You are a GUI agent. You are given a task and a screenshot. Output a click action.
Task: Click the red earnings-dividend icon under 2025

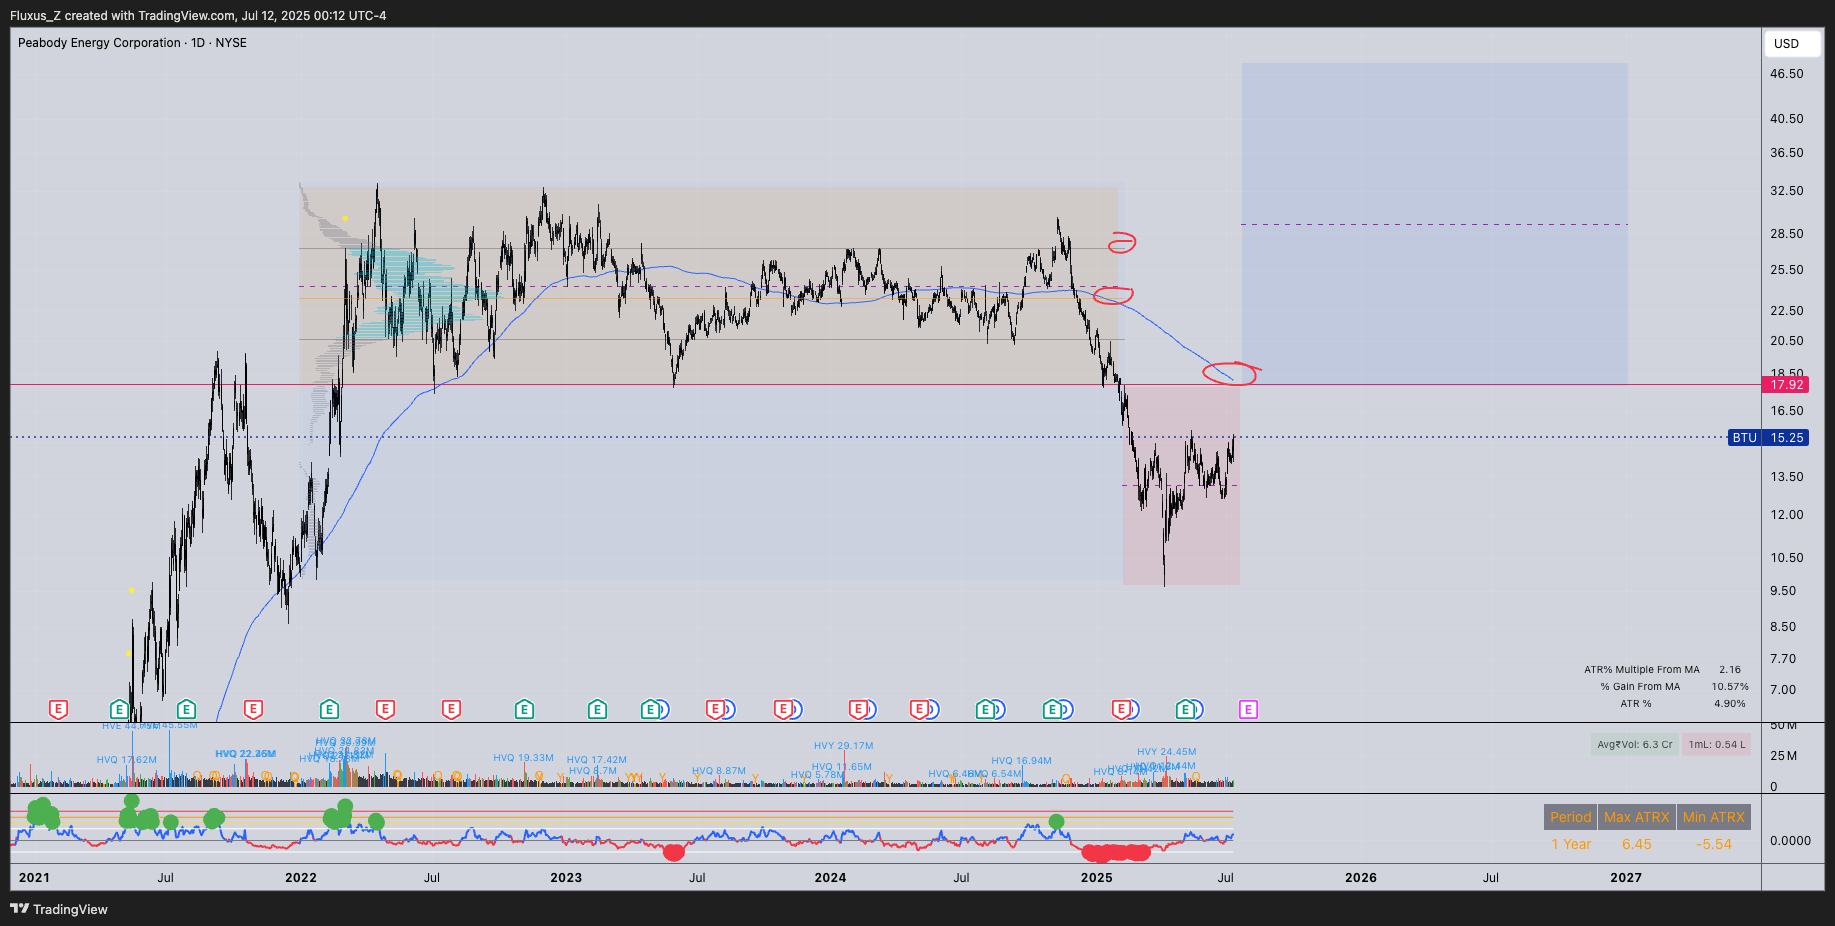click(1124, 709)
